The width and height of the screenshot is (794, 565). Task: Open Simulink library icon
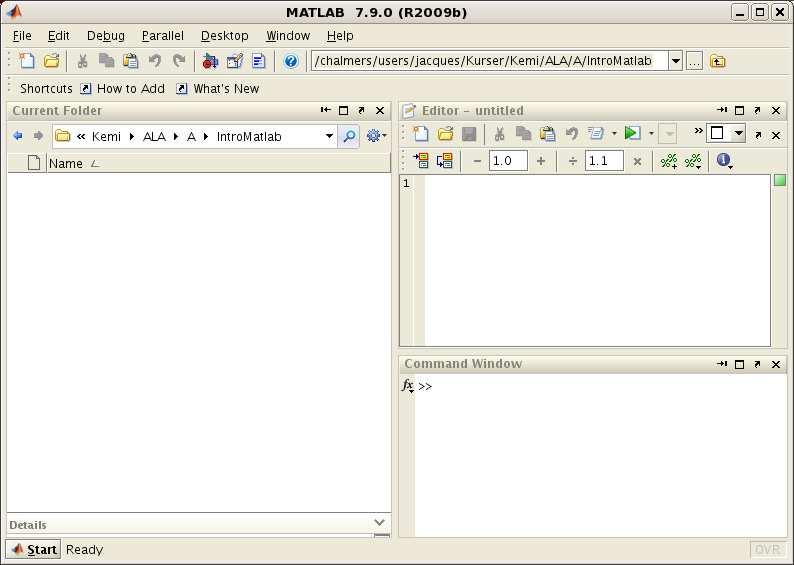coord(210,61)
